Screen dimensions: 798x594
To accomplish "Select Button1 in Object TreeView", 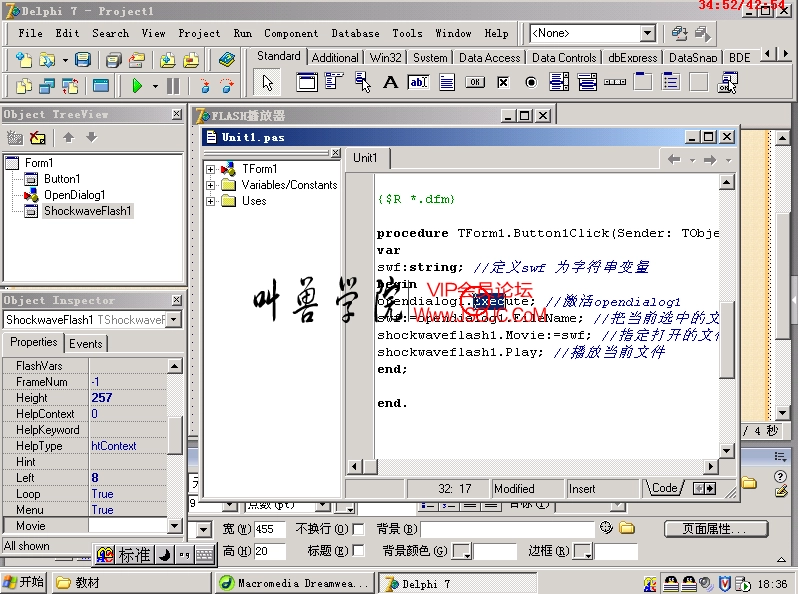I will [x=62, y=179].
